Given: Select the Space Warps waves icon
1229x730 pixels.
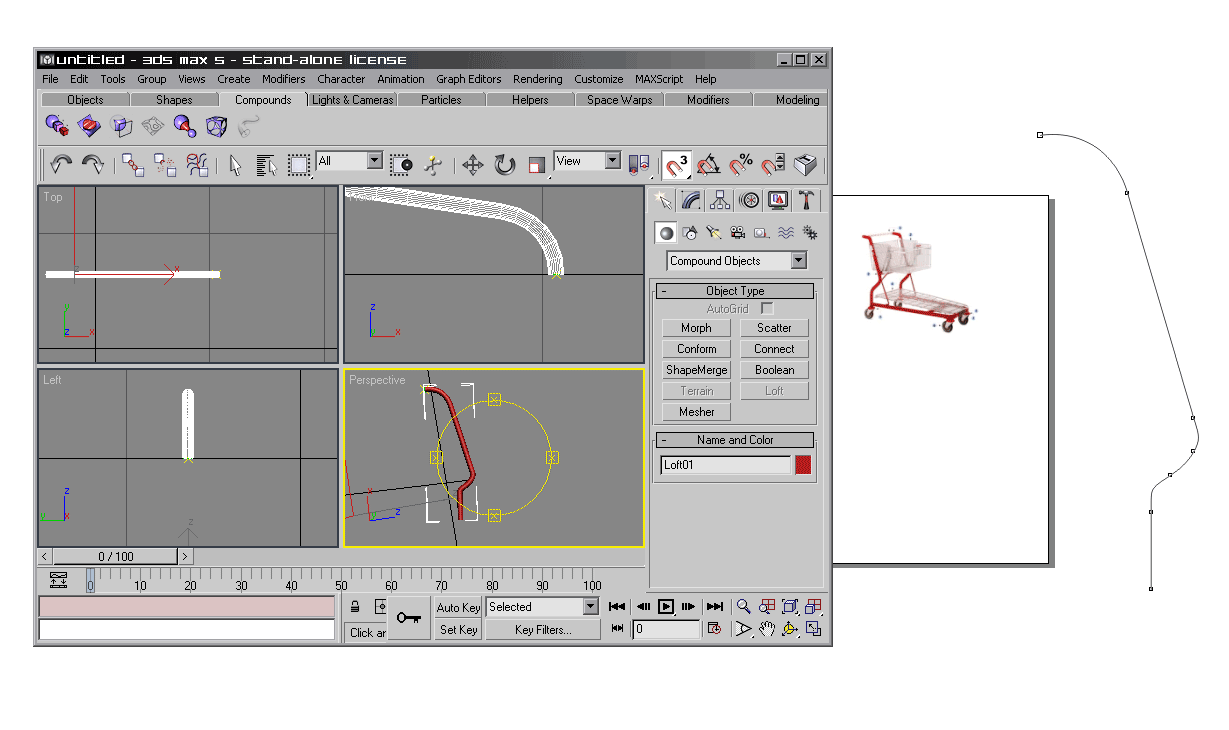Looking at the screenshot, I should pos(786,233).
